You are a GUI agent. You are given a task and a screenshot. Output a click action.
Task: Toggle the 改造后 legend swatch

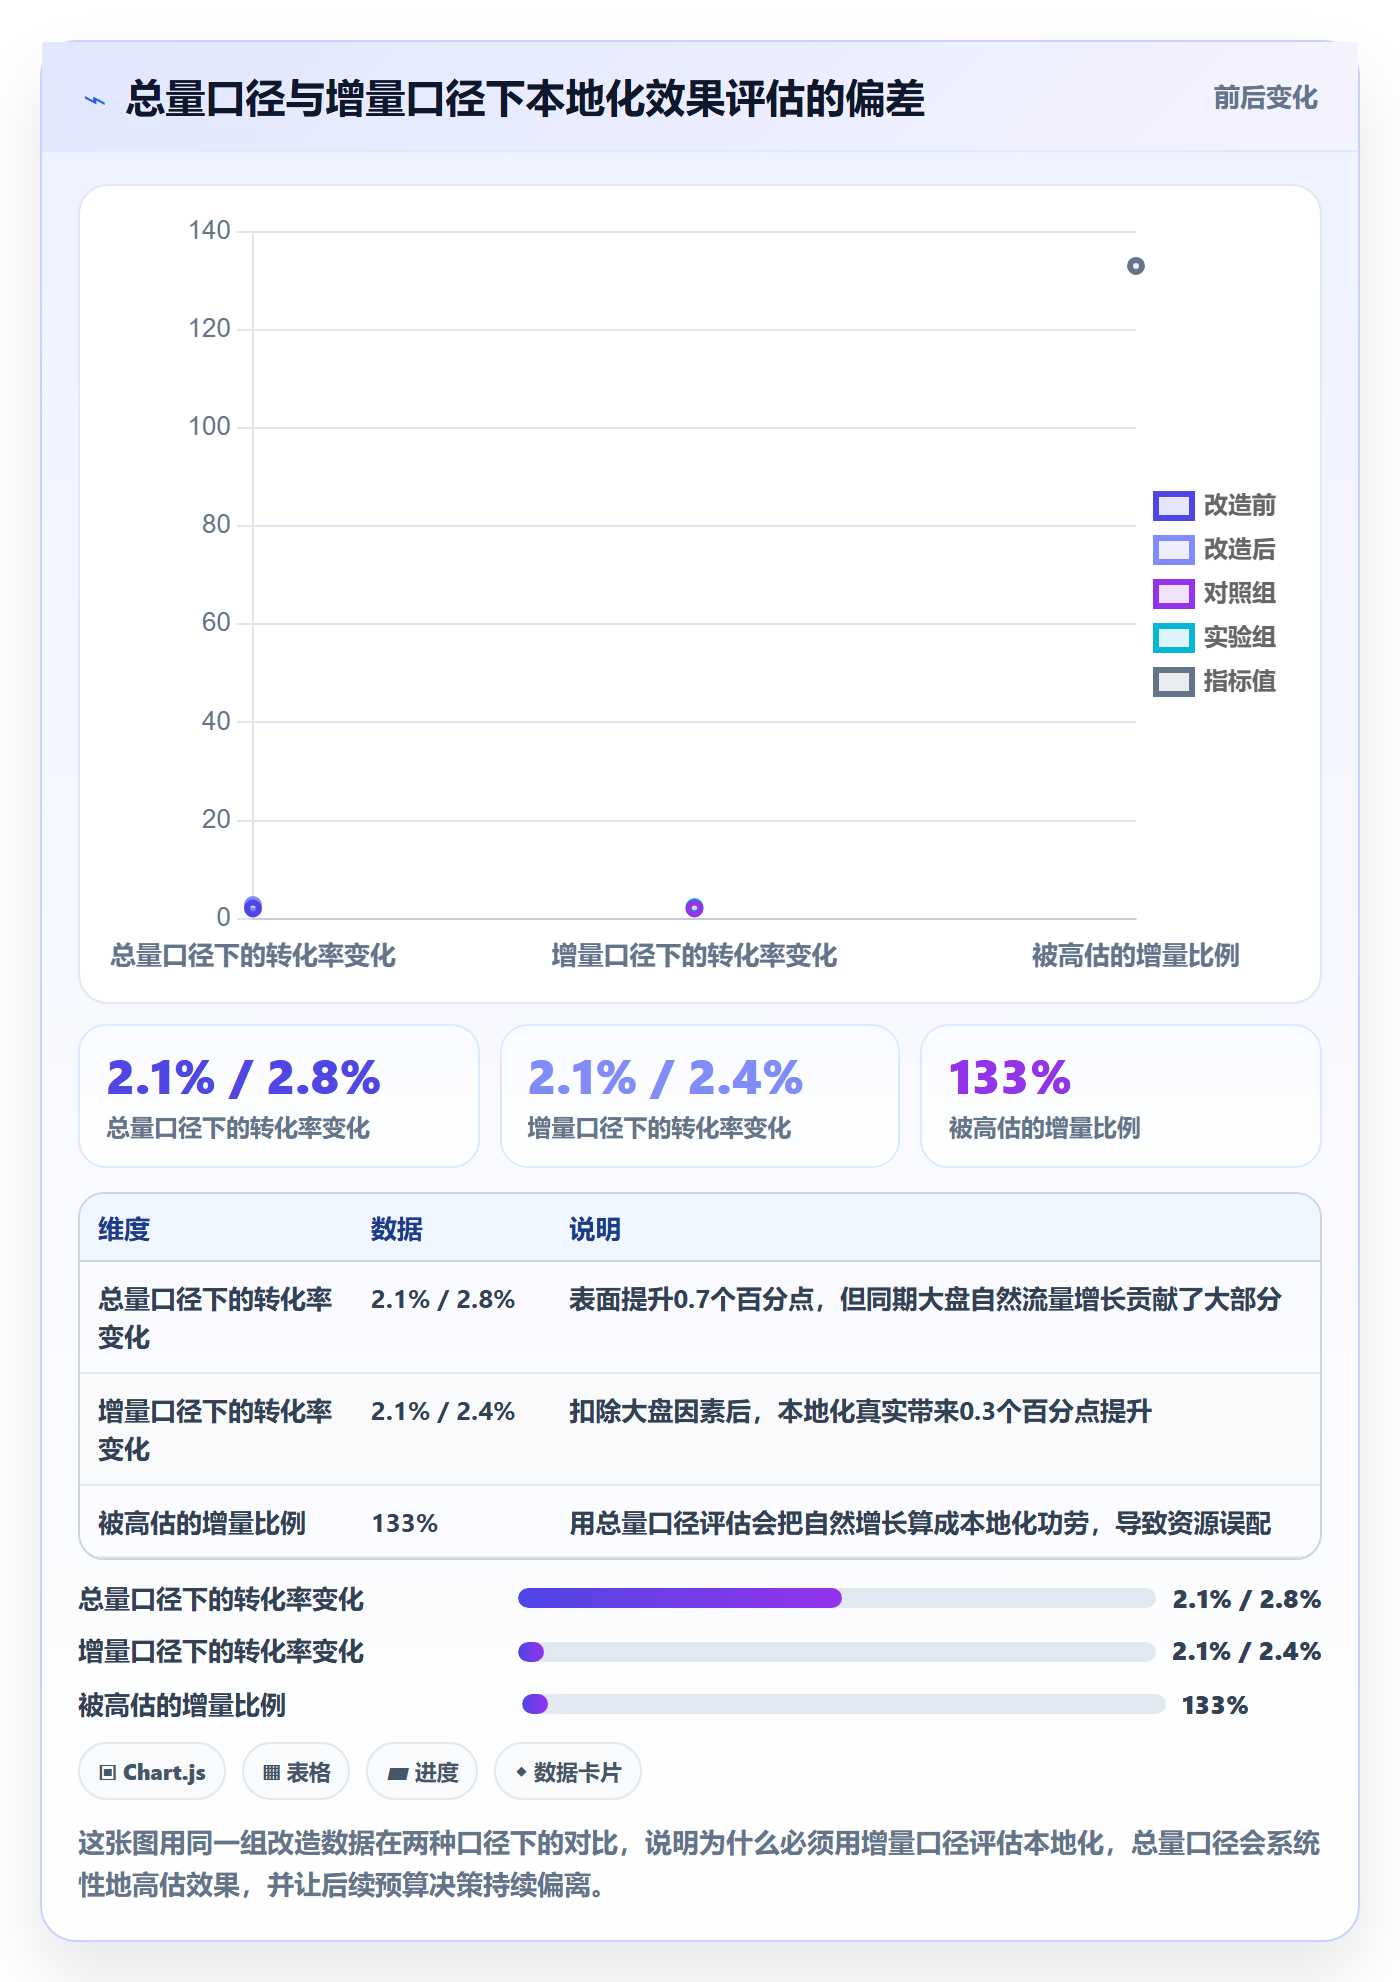[x=1173, y=549]
